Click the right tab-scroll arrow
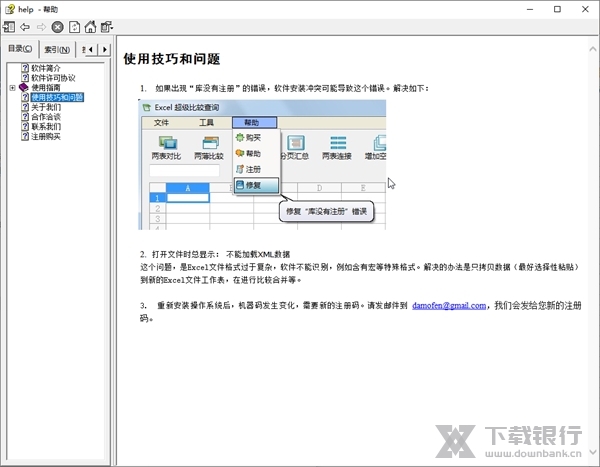The height and width of the screenshot is (467, 600). coord(104,49)
